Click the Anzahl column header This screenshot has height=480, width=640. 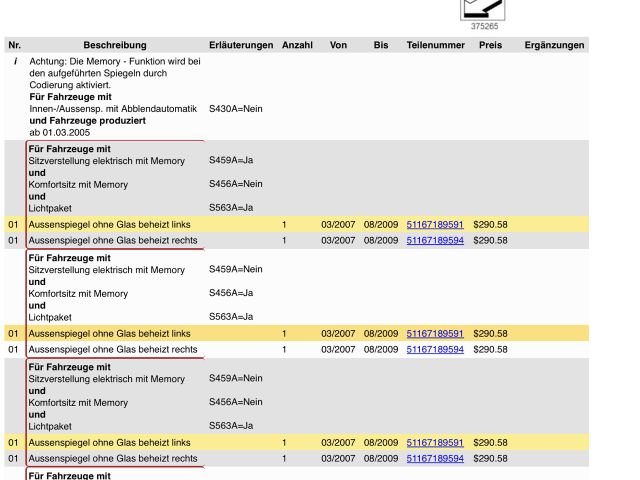point(297,45)
